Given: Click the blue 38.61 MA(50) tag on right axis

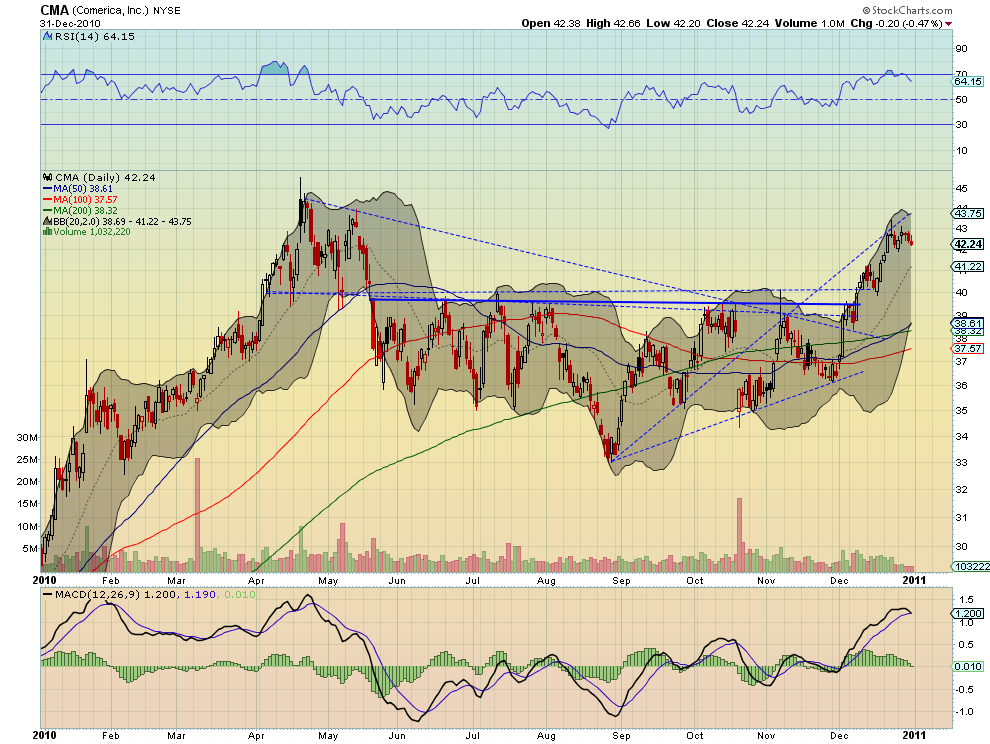Looking at the screenshot, I should 968,323.
